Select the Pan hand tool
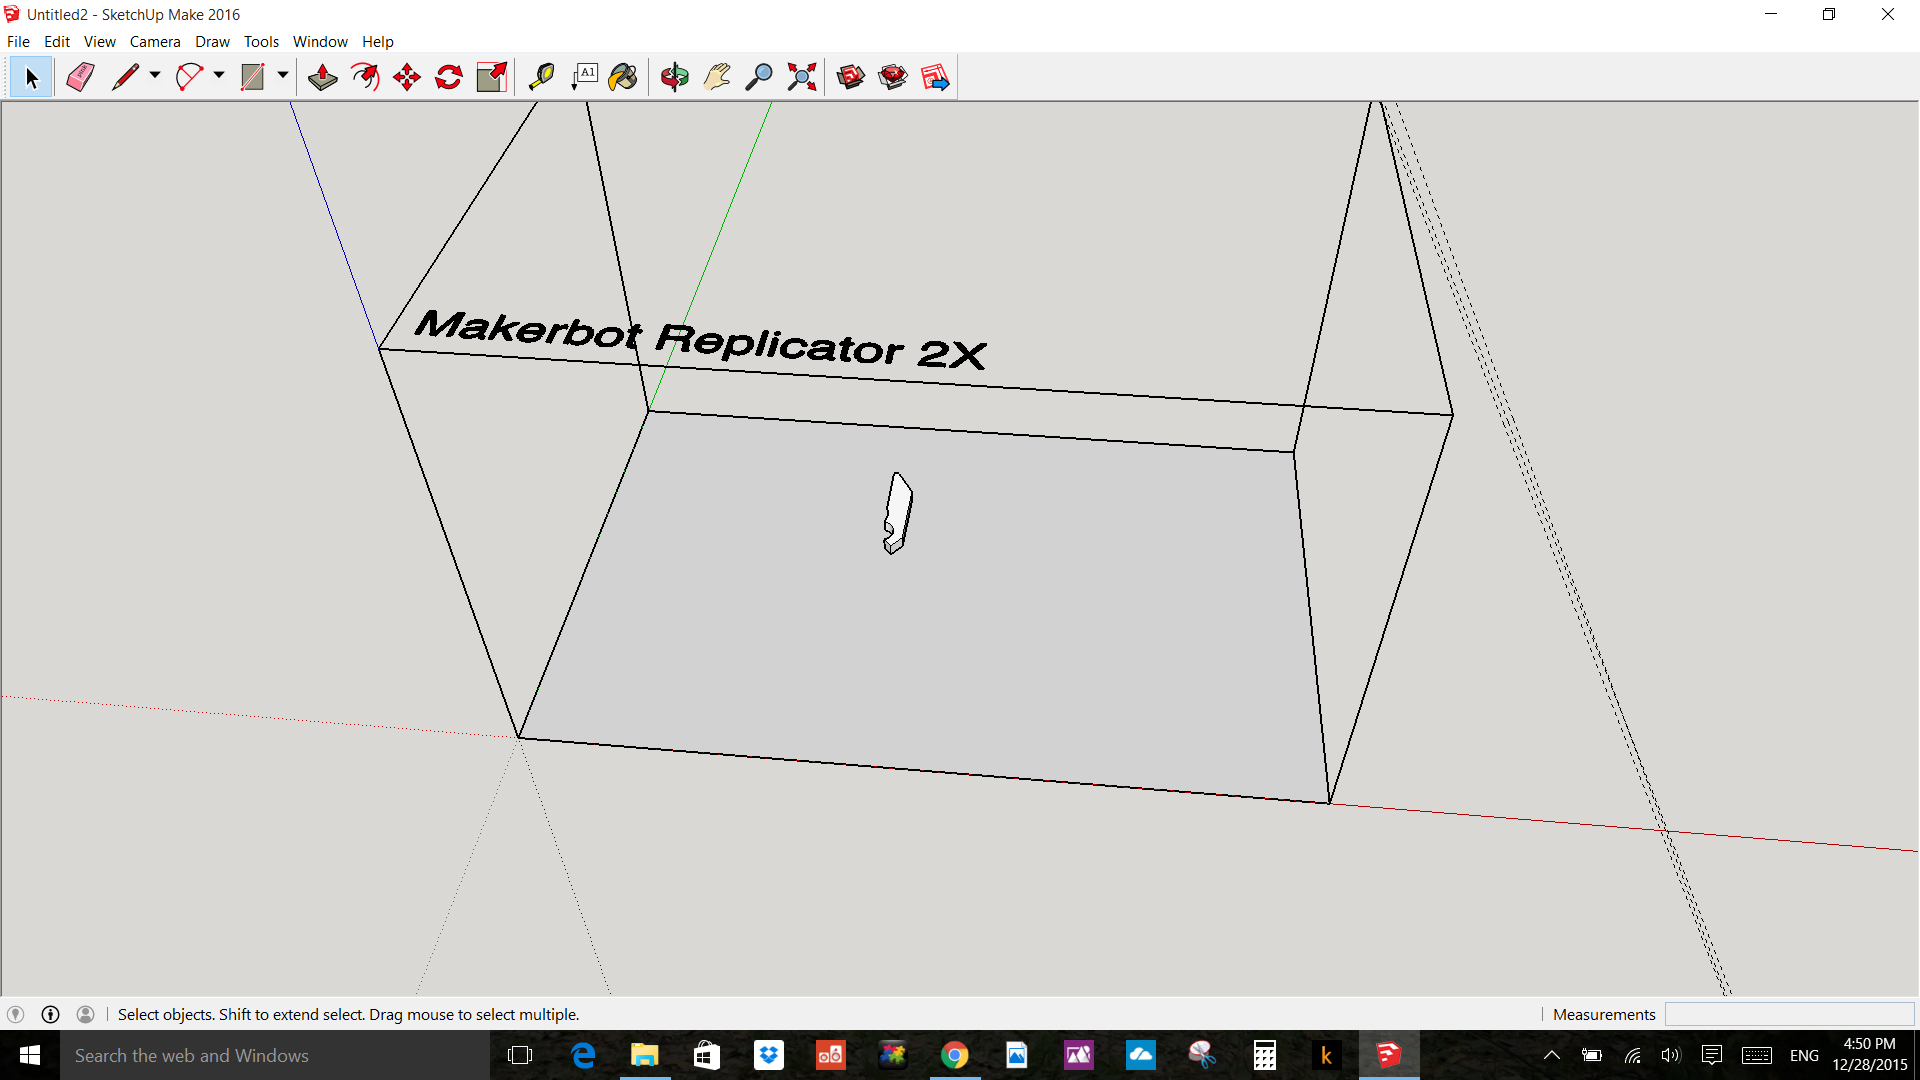1920x1080 pixels. (717, 77)
